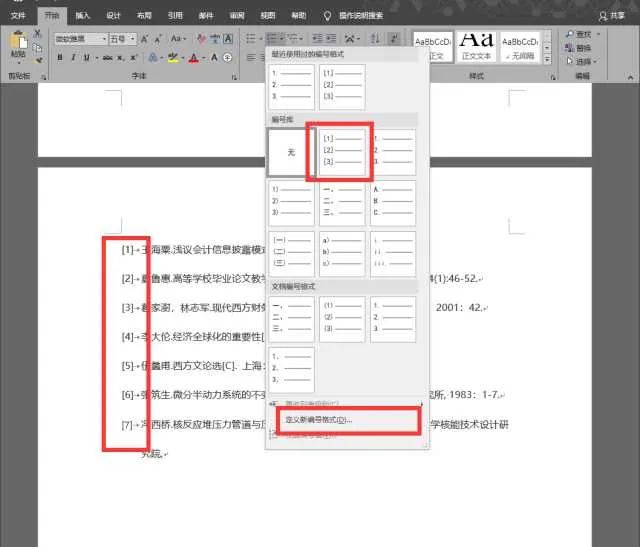Click the Share button
Image resolution: width=640 pixels, height=547 pixels.
tap(611, 16)
